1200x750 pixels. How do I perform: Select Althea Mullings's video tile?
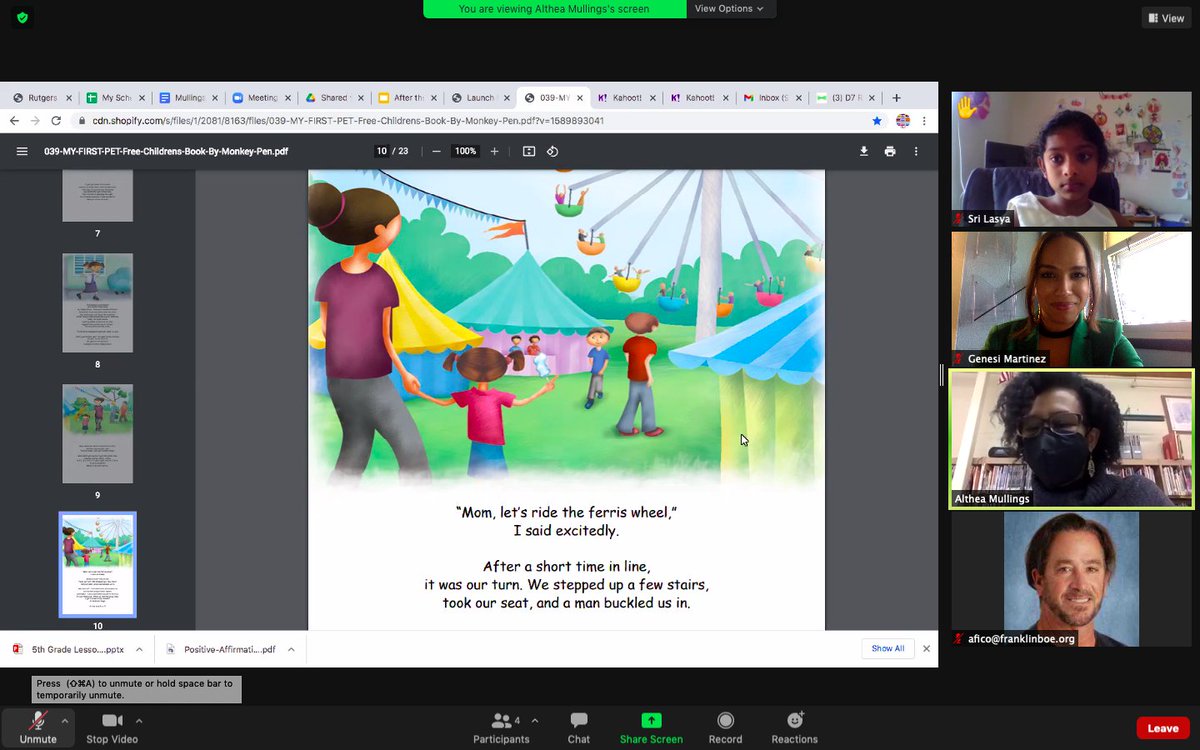[1071, 439]
